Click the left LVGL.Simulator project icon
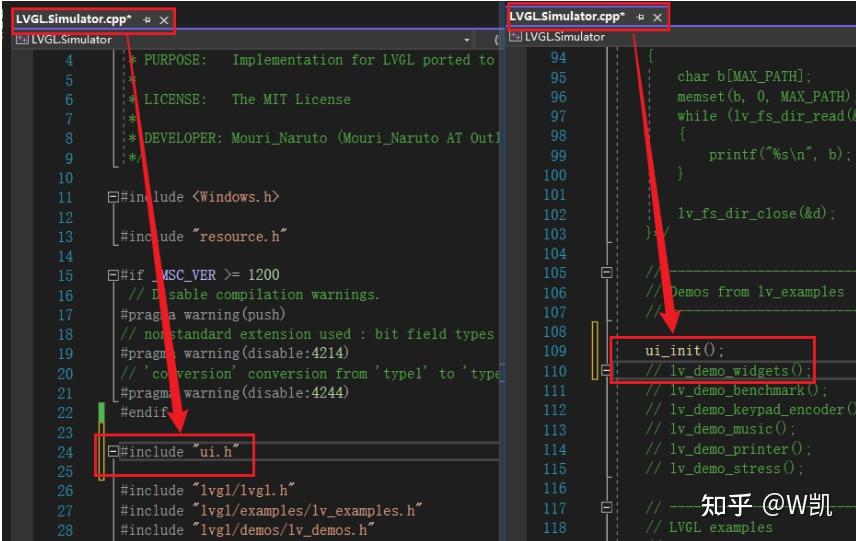The image size is (856, 541). pos(22,39)
